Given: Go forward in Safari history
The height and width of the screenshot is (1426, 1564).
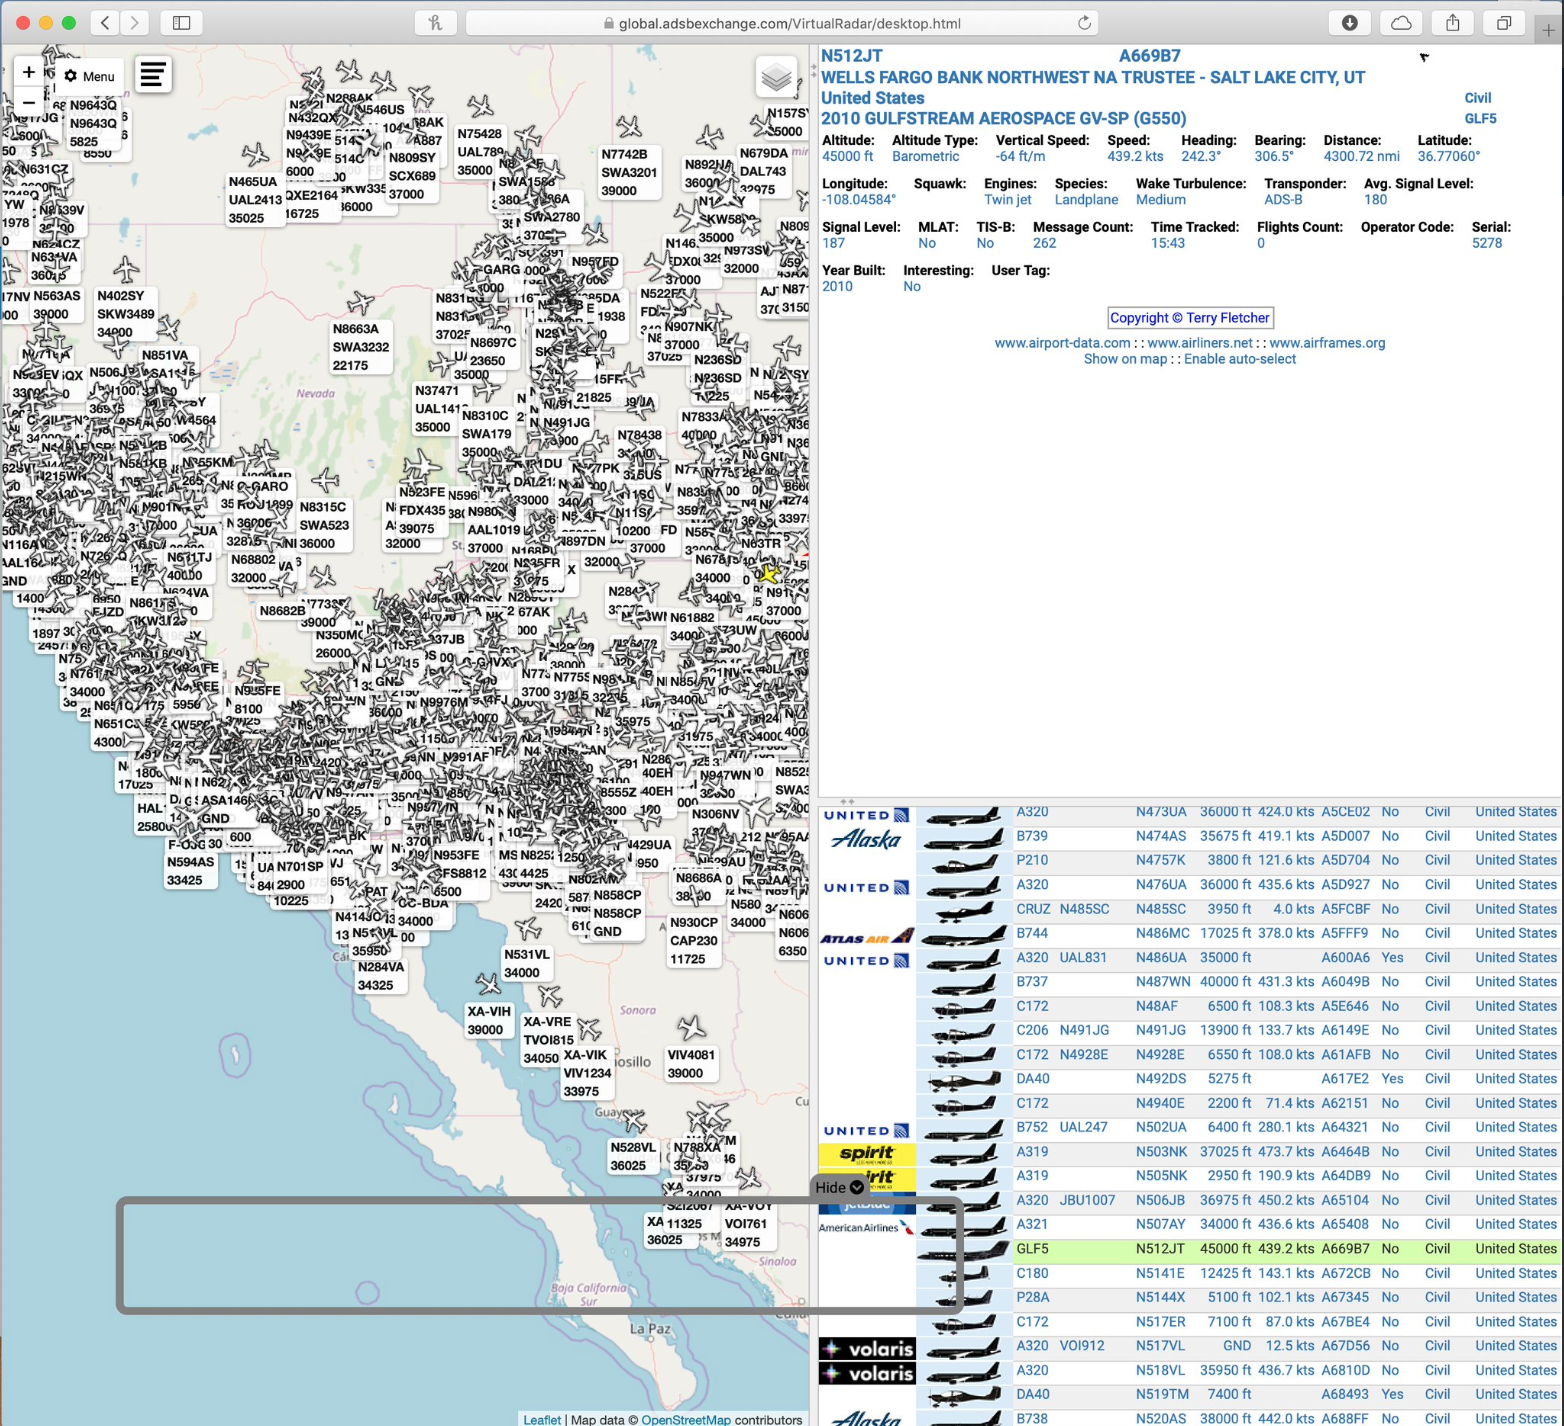Looking at the screenshot, I should [x=134, y=23].
